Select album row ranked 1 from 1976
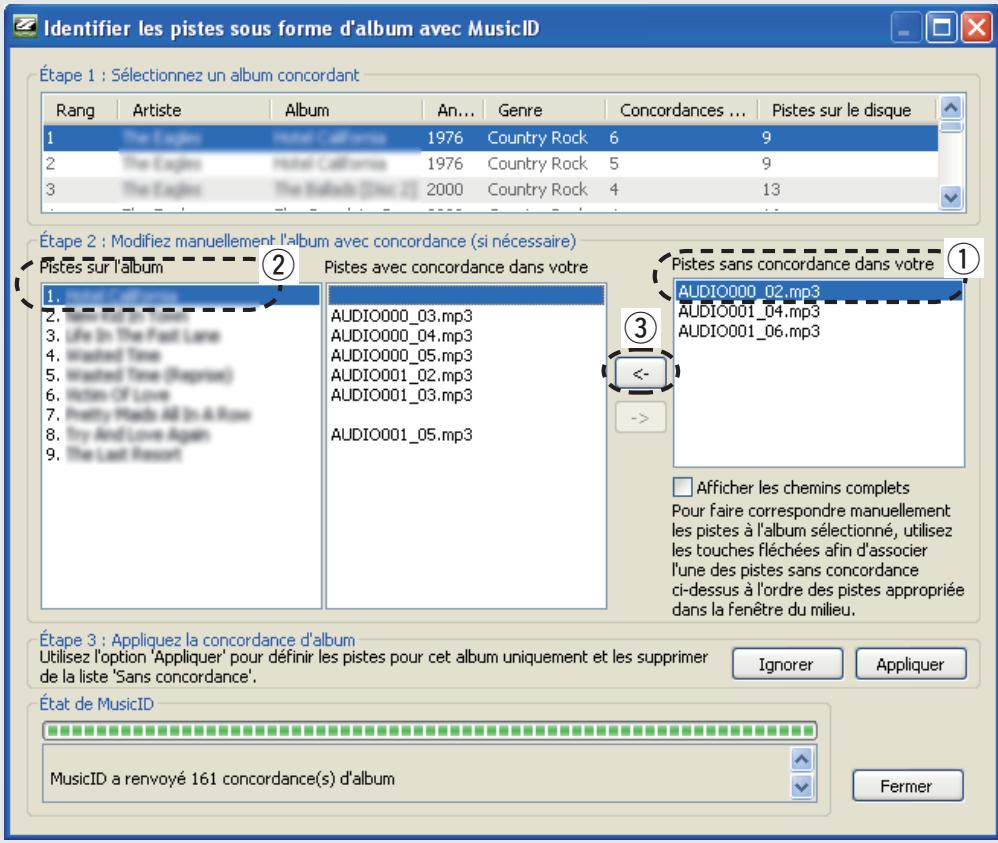Screen dimensions: 998x843 click(490, 138)
